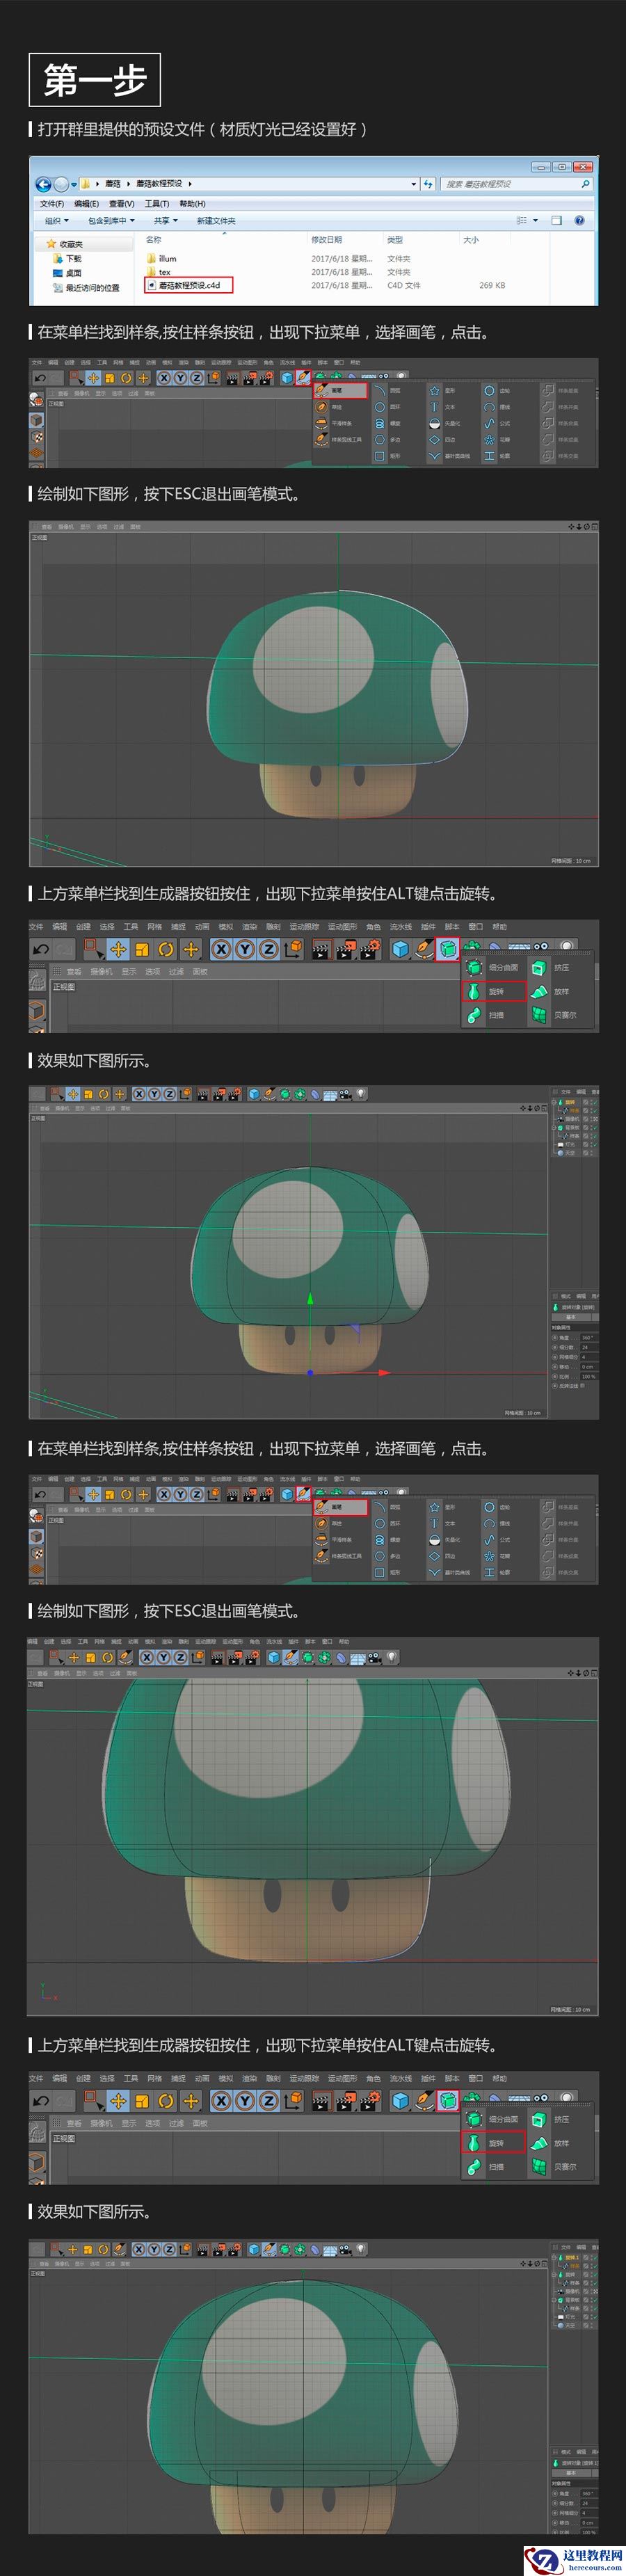Image resolution: width=626 pixels, height=2576 pixels.
Task: Open 运动图形 menu in the first generator-menu screenshot
Action: (x=342, y=927)
